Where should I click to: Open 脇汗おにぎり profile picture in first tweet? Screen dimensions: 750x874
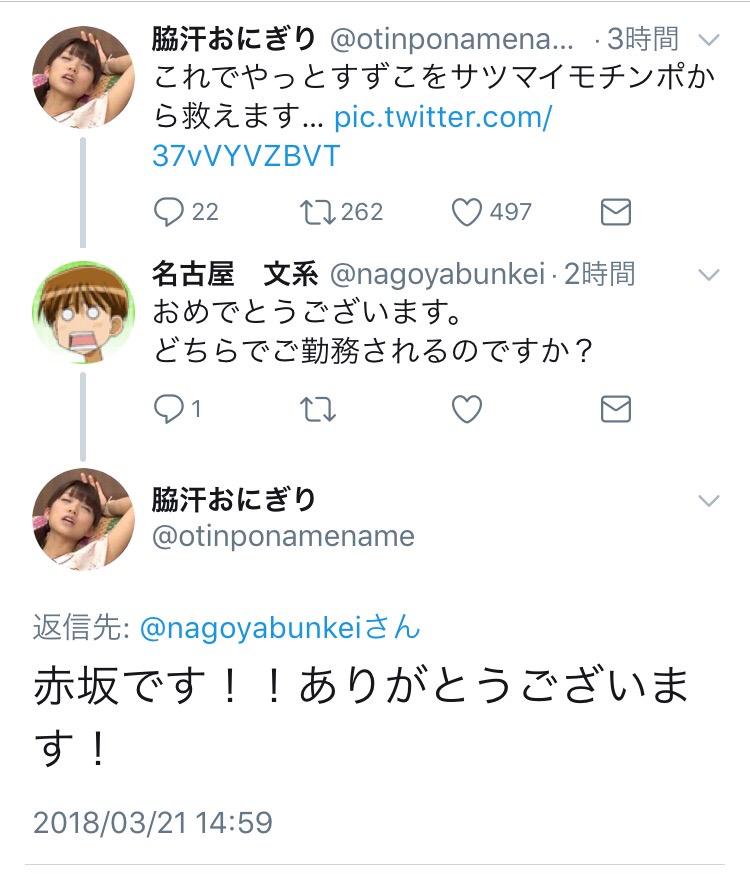(x=83, y=76)
